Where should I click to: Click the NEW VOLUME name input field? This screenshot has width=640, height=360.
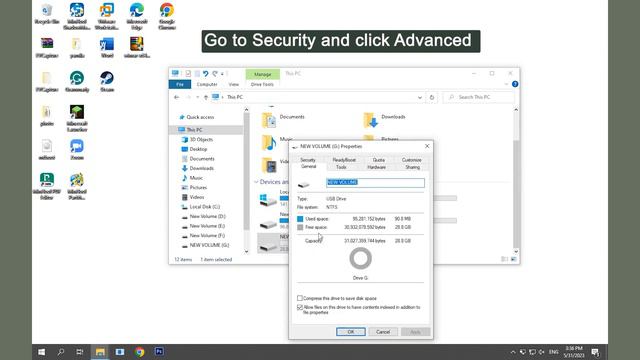point(375,182)
